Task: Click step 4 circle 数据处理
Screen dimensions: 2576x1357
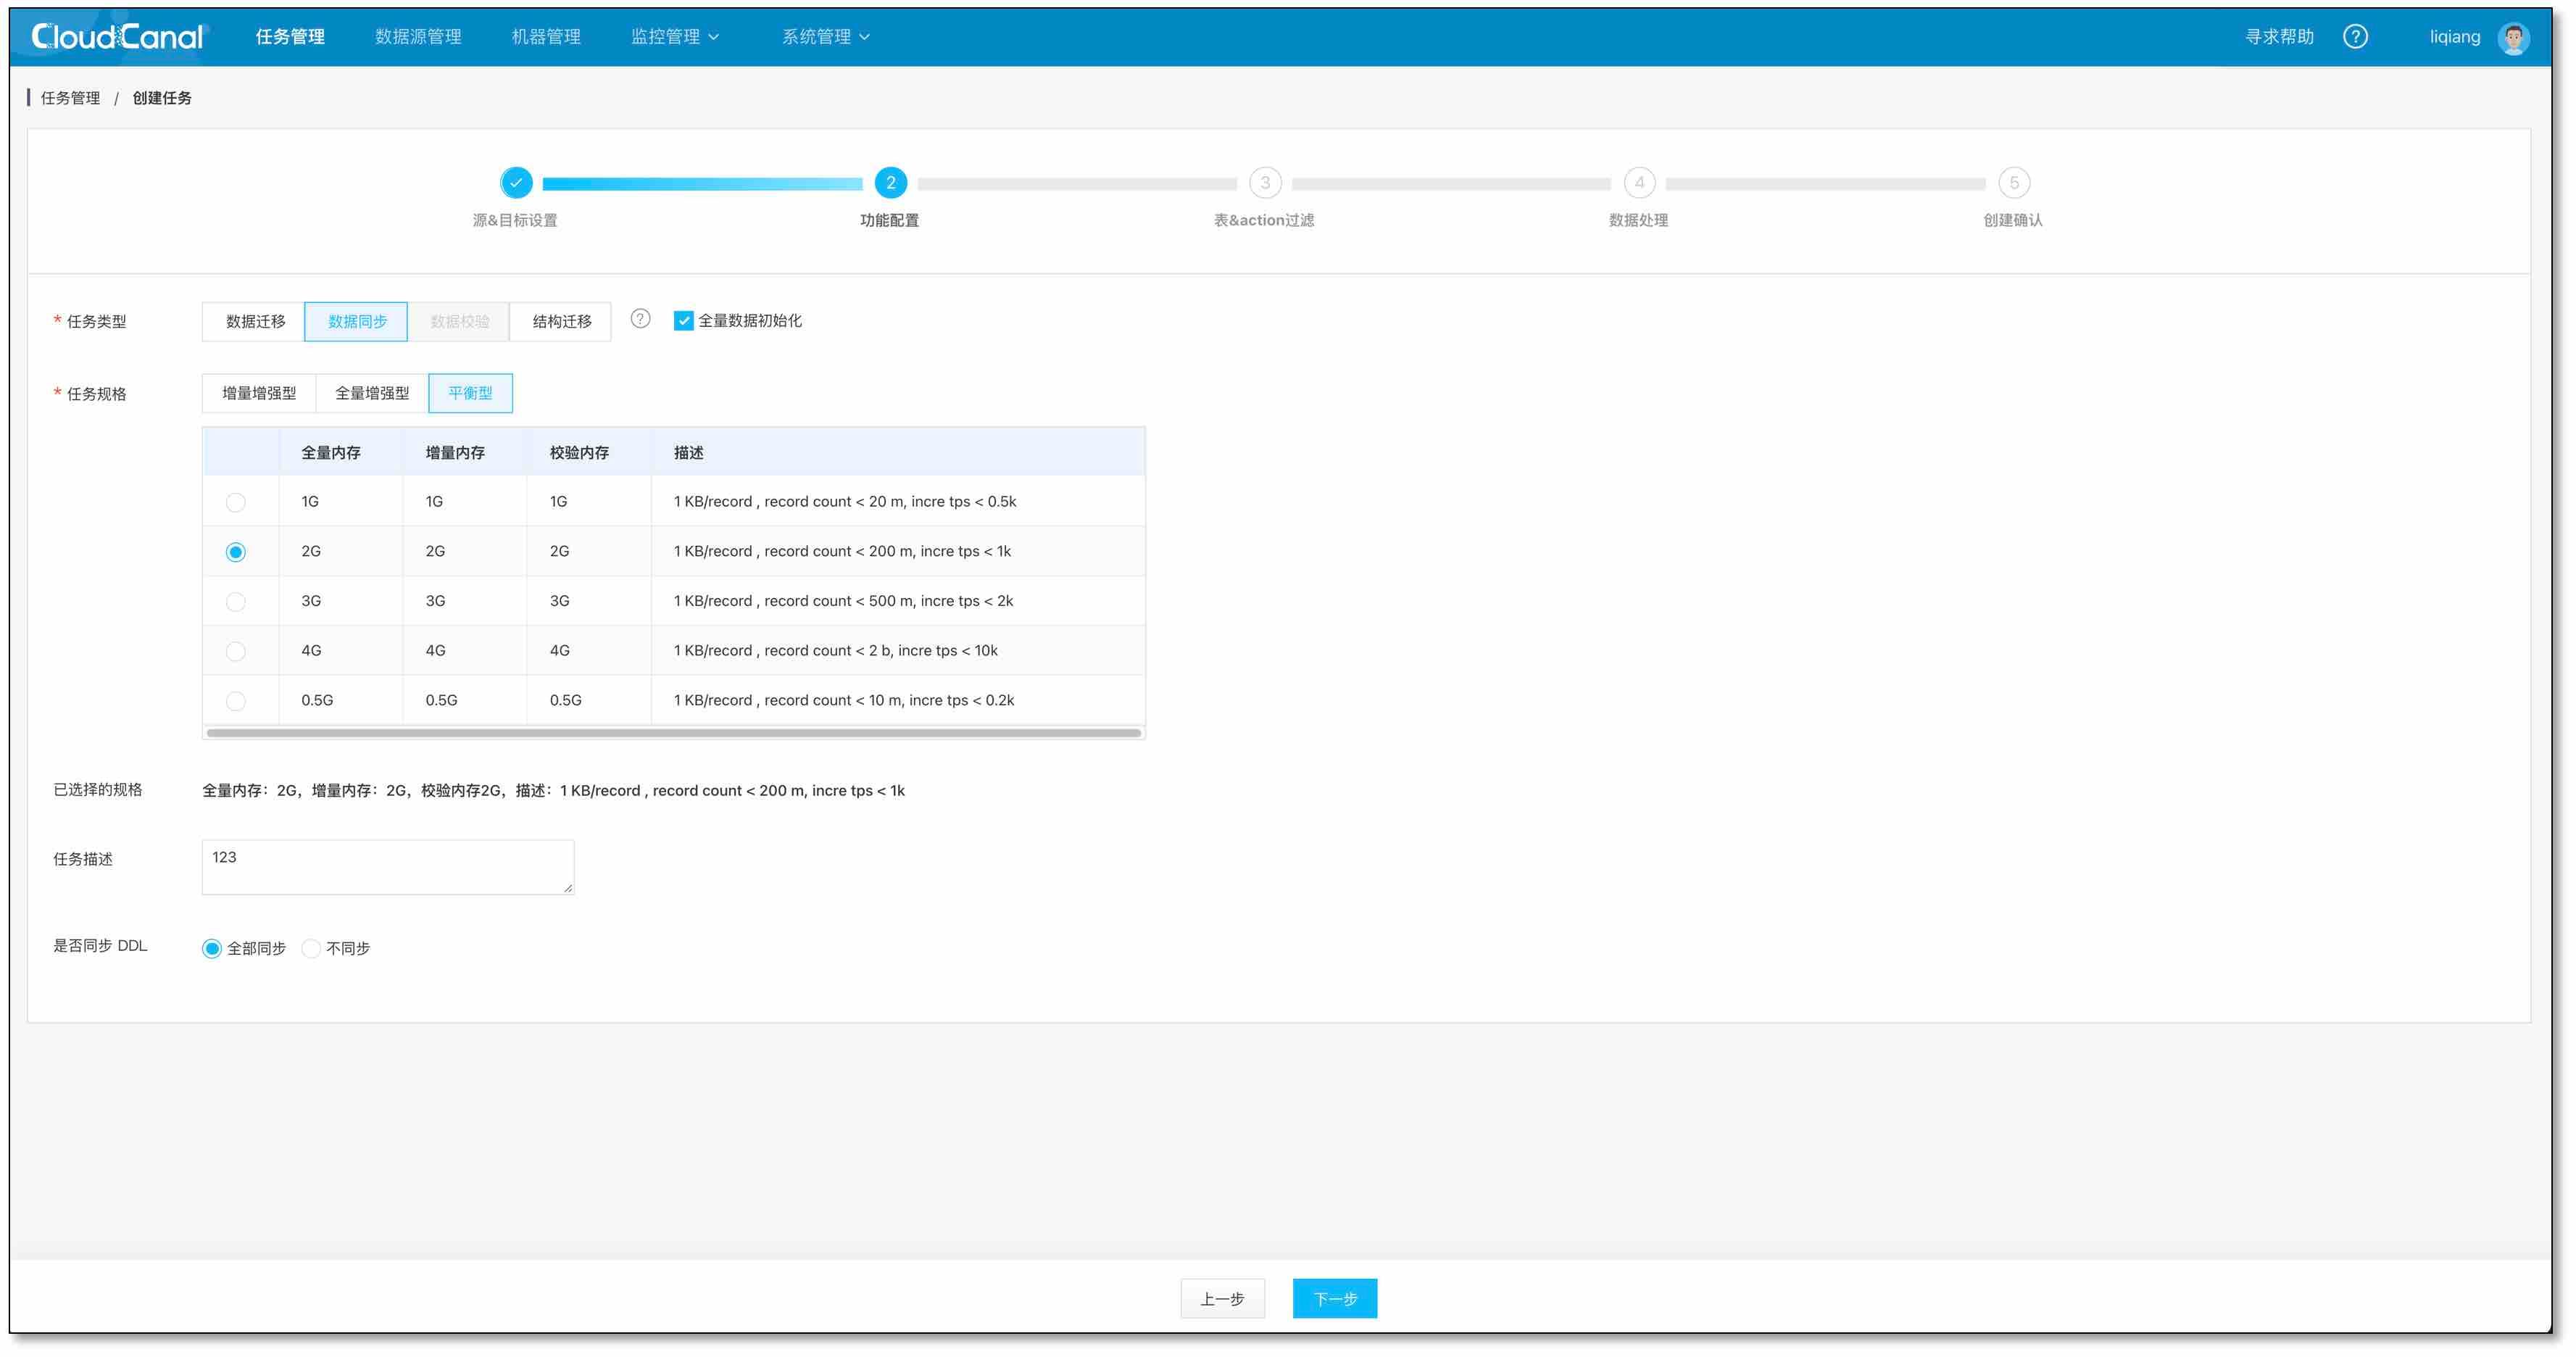Action: (x=1639, y=183)
